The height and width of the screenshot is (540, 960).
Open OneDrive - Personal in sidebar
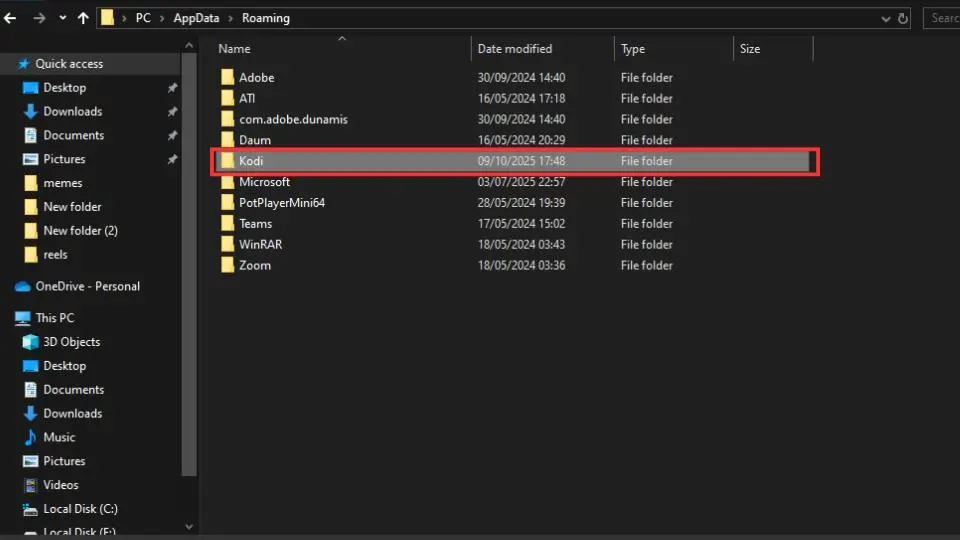tap(88, 287)
